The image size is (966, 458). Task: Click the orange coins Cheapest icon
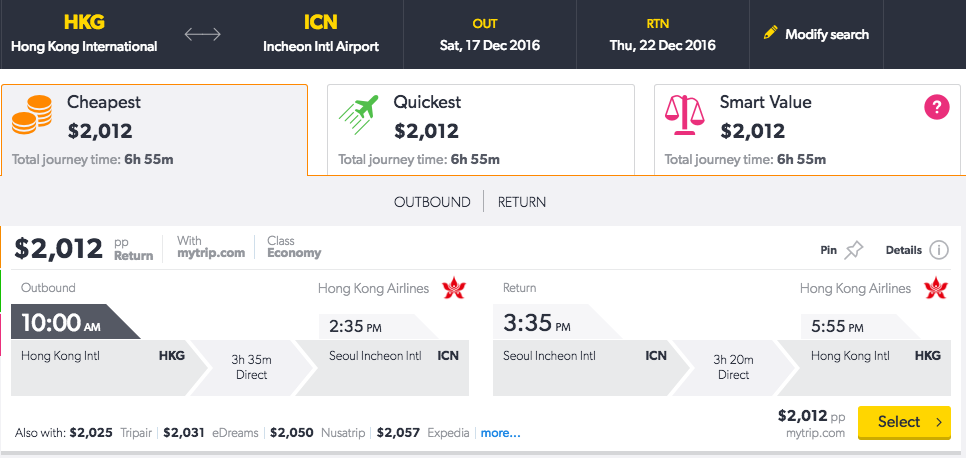pos(32,115)
